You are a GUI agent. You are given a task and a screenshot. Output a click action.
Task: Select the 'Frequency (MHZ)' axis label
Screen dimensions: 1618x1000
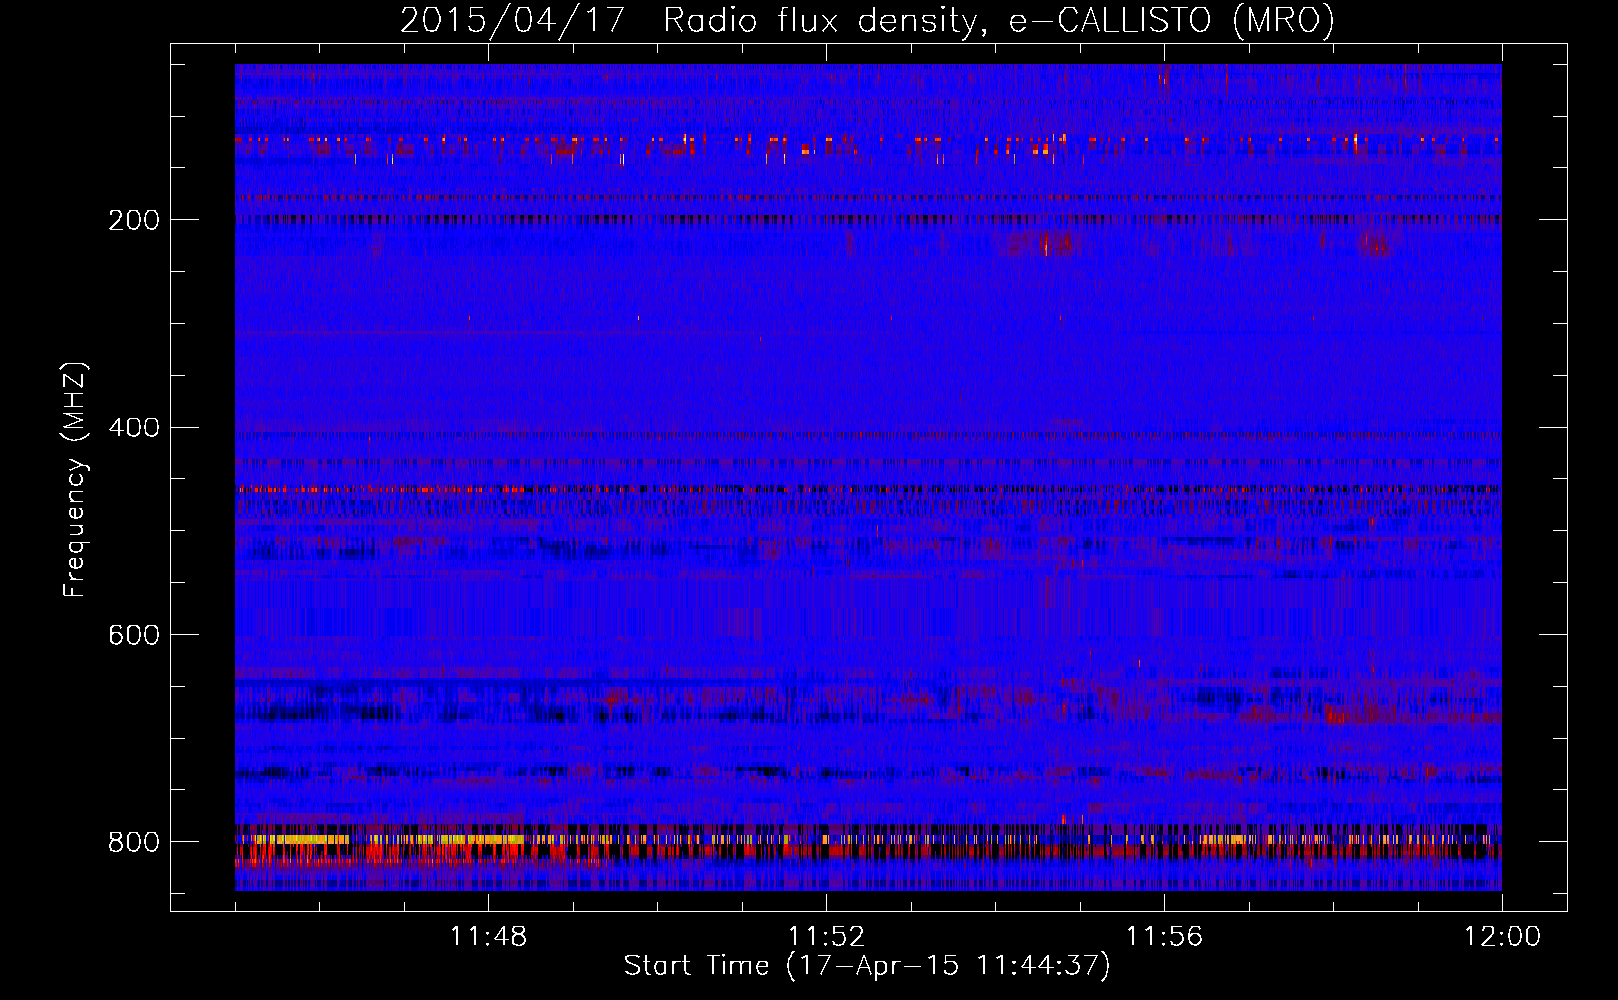tap(75, 480)
